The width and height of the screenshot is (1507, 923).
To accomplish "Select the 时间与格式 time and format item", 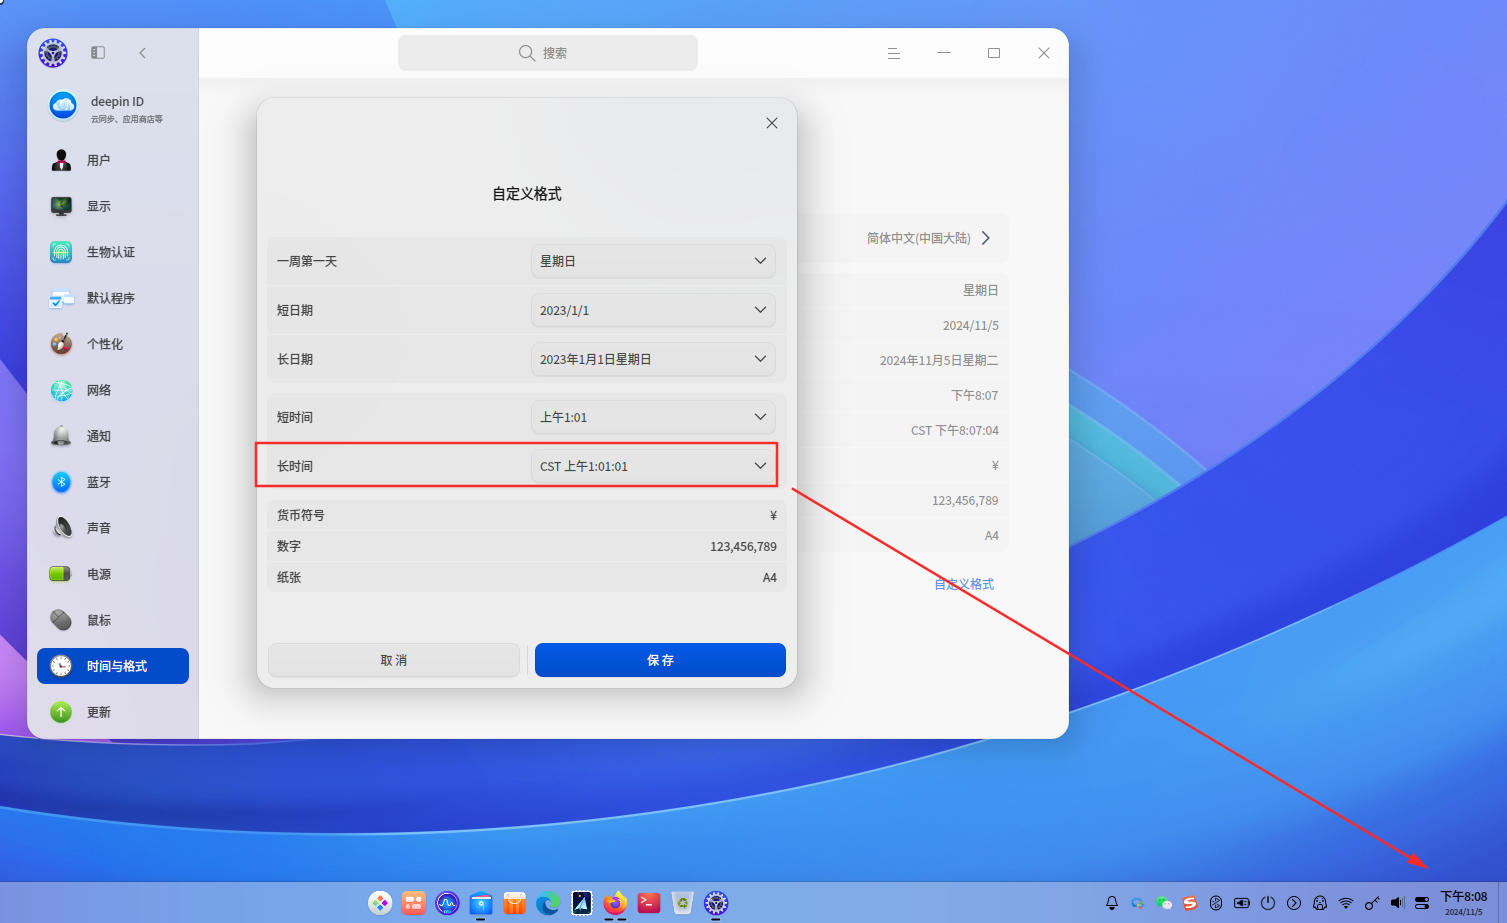I will click(x=113, y=666).
